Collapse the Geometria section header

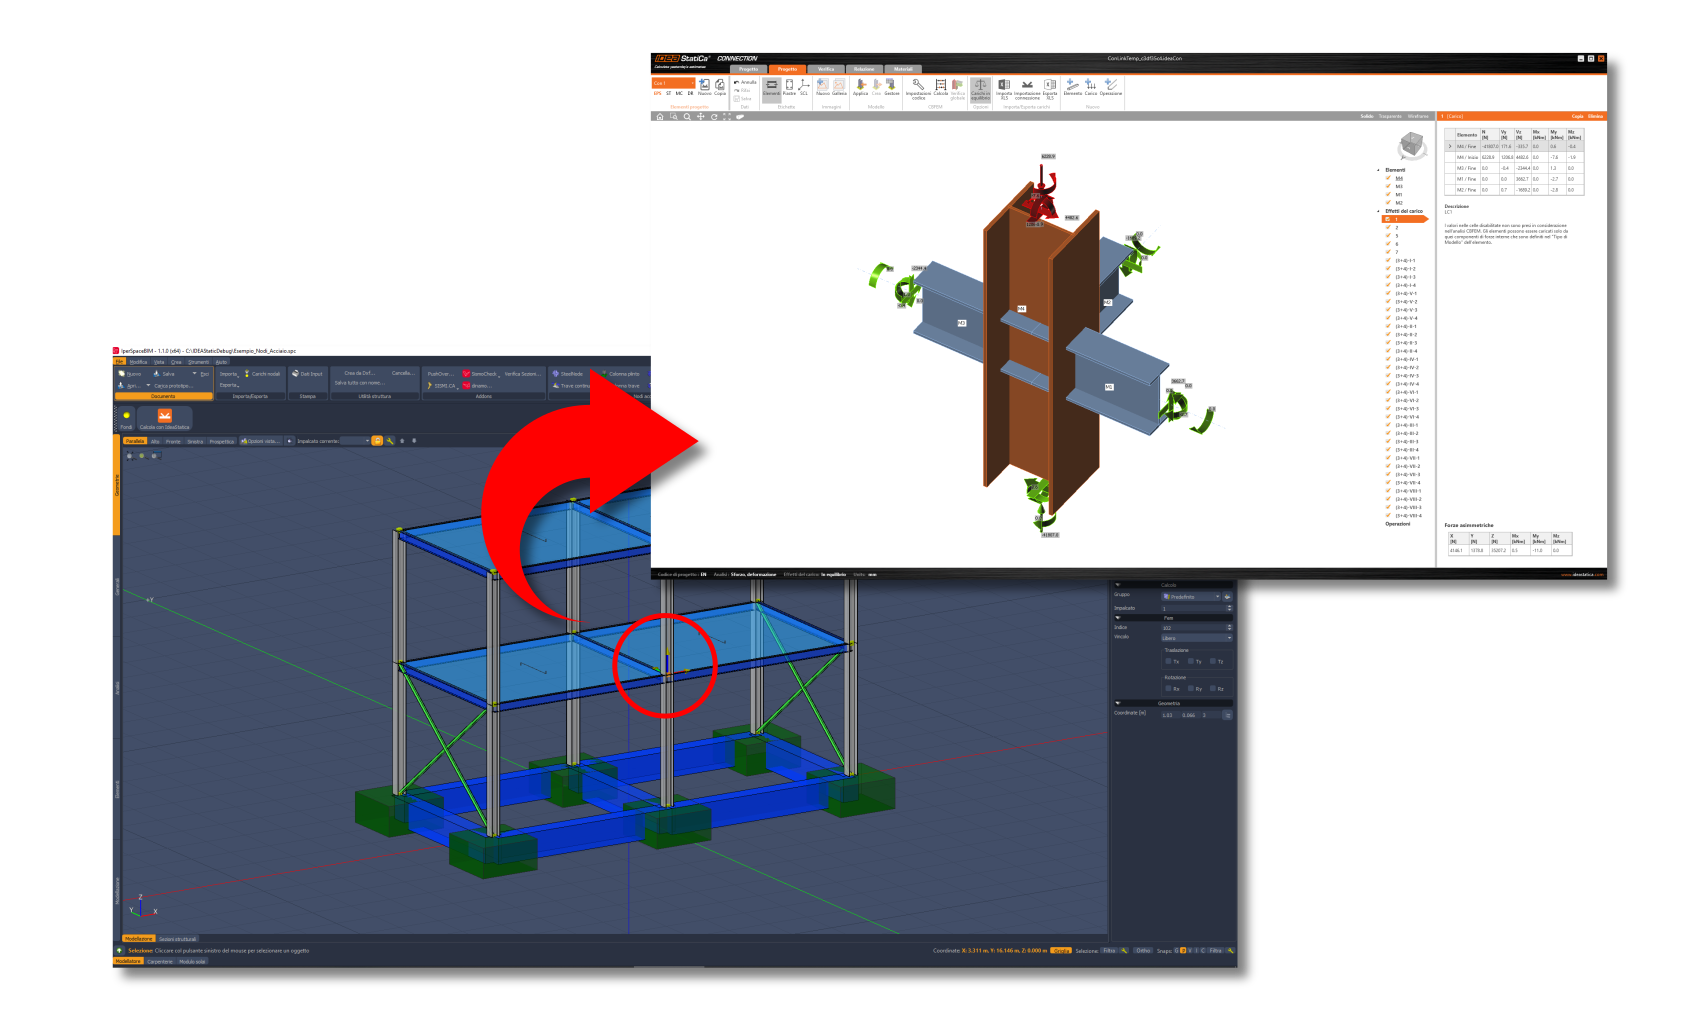[1173, 703]
